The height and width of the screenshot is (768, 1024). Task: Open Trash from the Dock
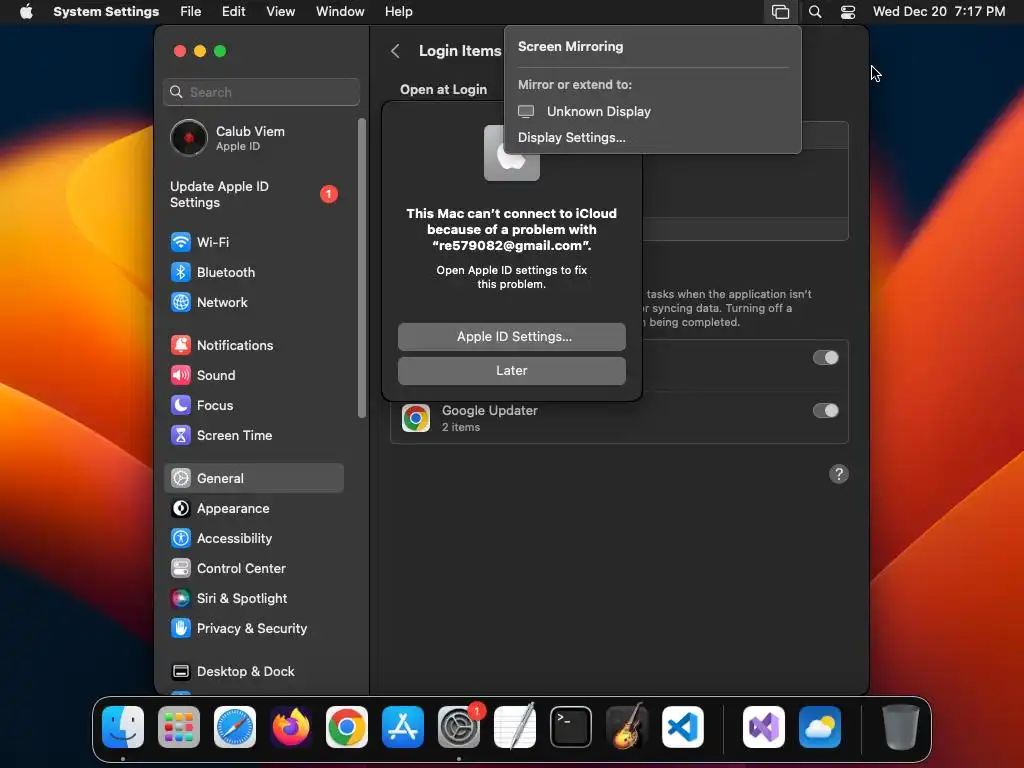coord(901,727)
